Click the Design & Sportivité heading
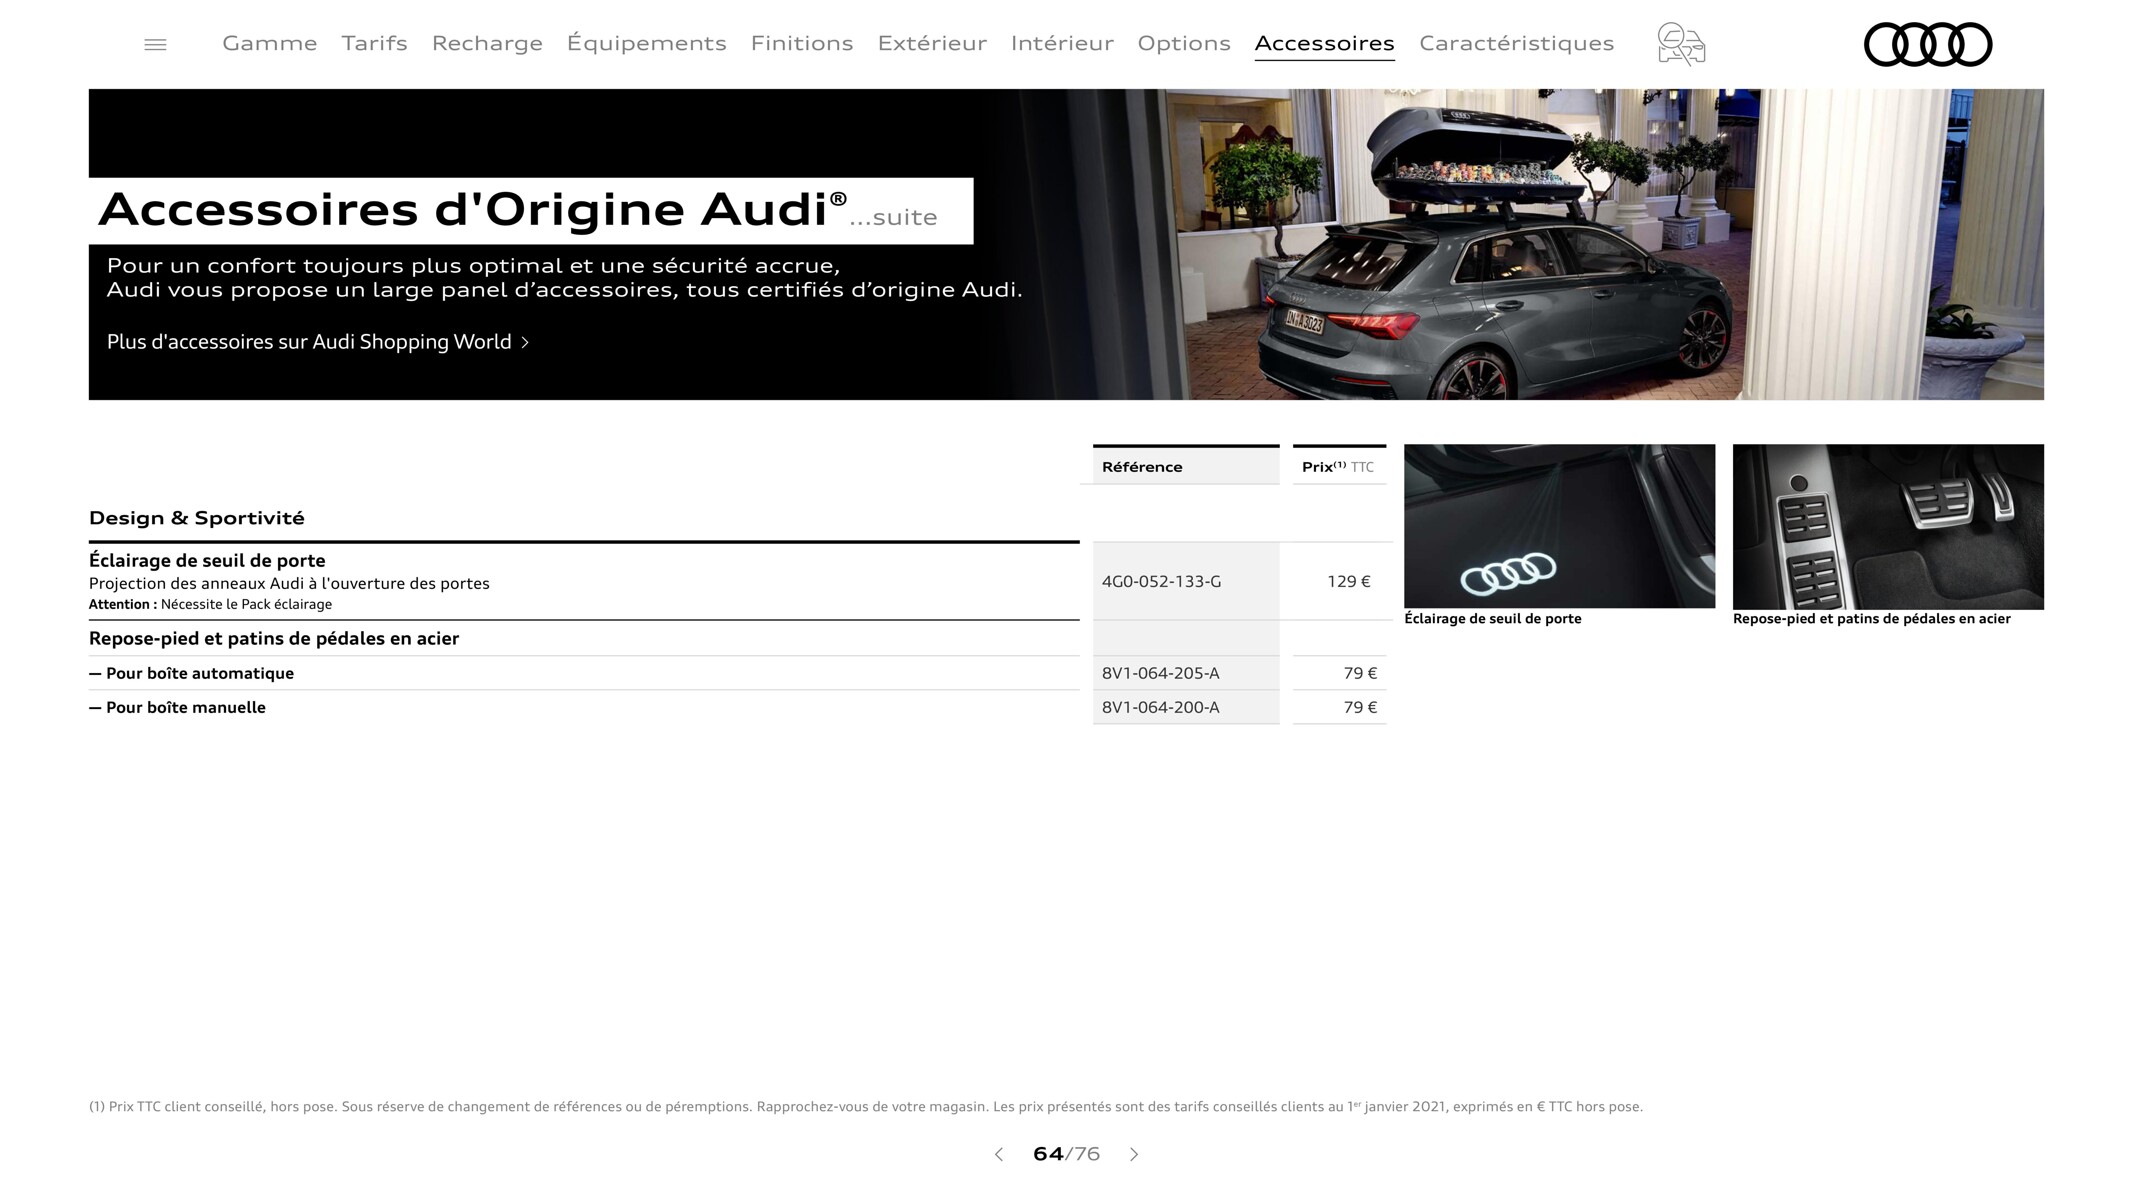Image resolution: width=2133 pixels, height=1200 pixels. tap(197, 518)
